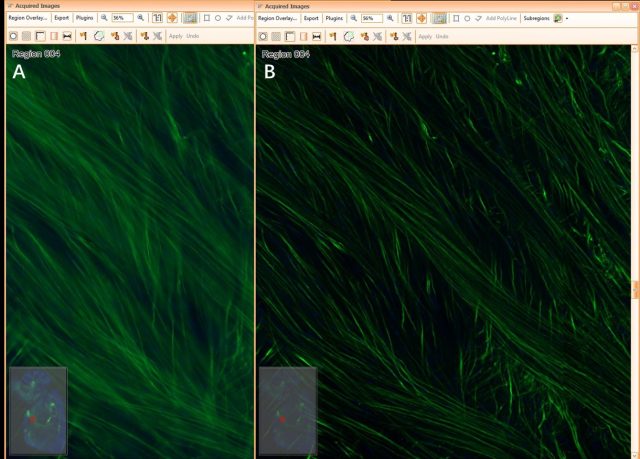Zoom in magnifier in right window
The height and width of the screenshot is (459, 640).
click(x=390, y=18)
